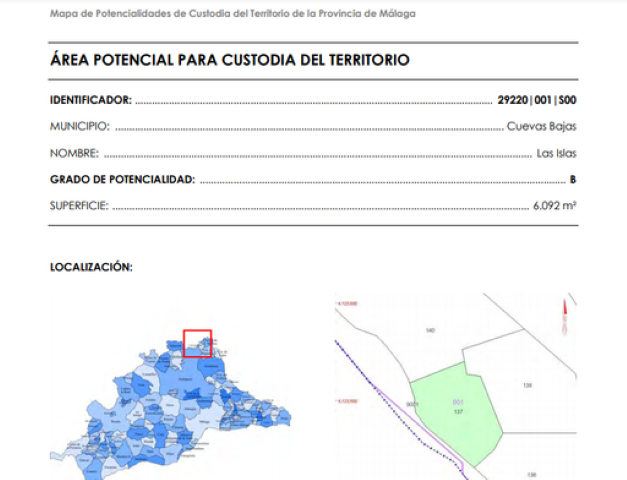
Task: Click the MUNICIPIO label
Action: (x=80, y=127)
